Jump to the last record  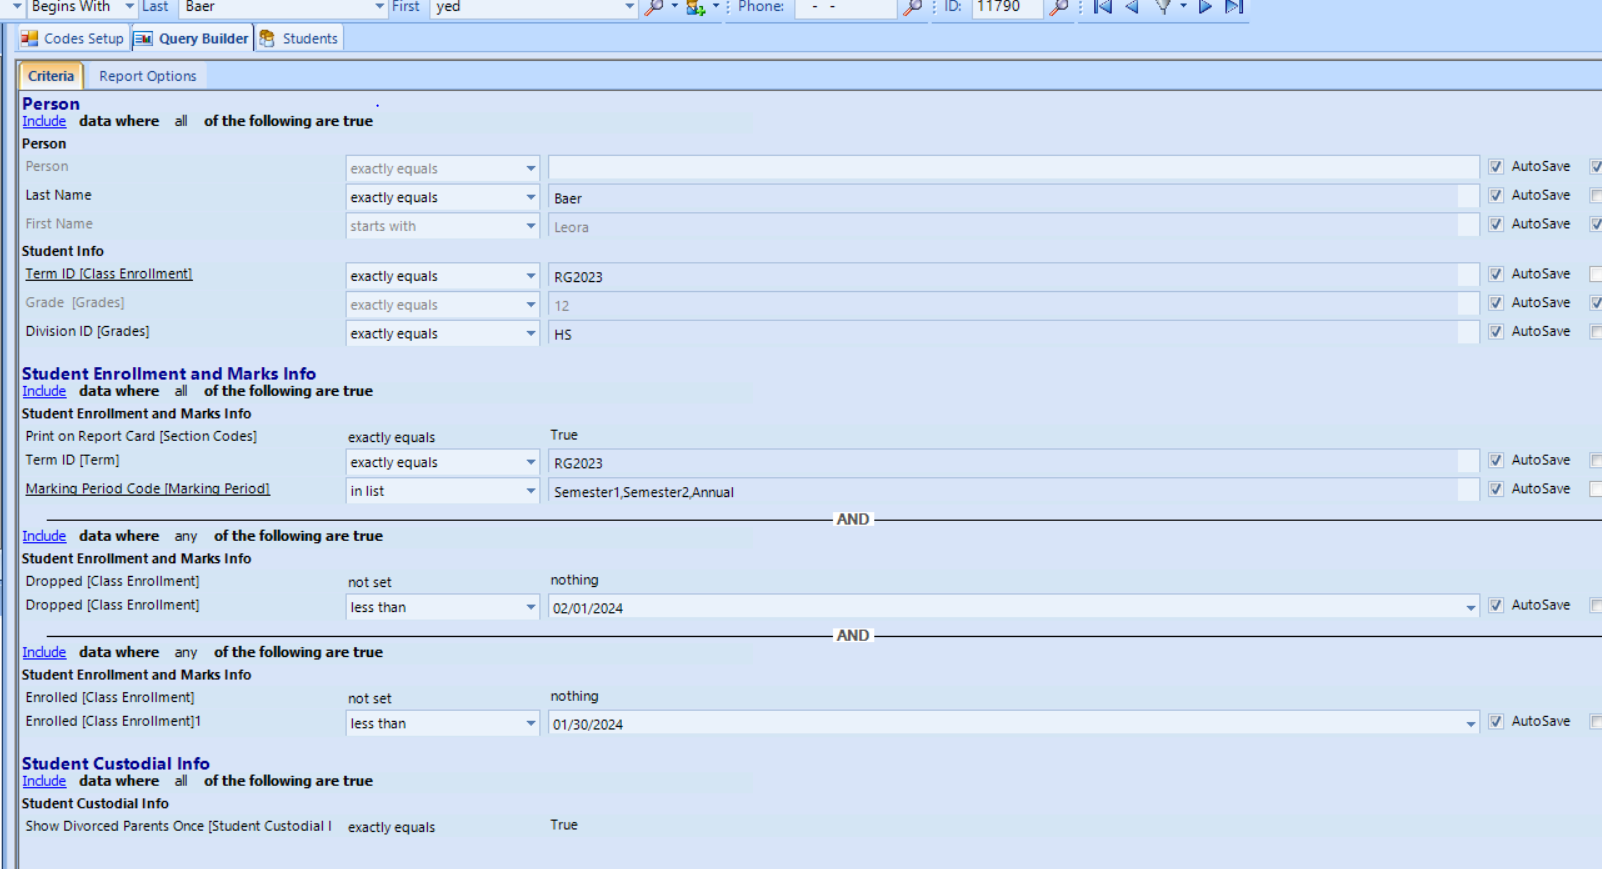click(1235, 7)
